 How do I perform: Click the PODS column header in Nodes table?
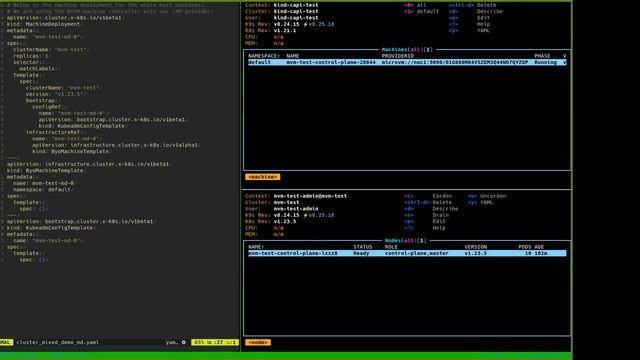click(524, 247)
